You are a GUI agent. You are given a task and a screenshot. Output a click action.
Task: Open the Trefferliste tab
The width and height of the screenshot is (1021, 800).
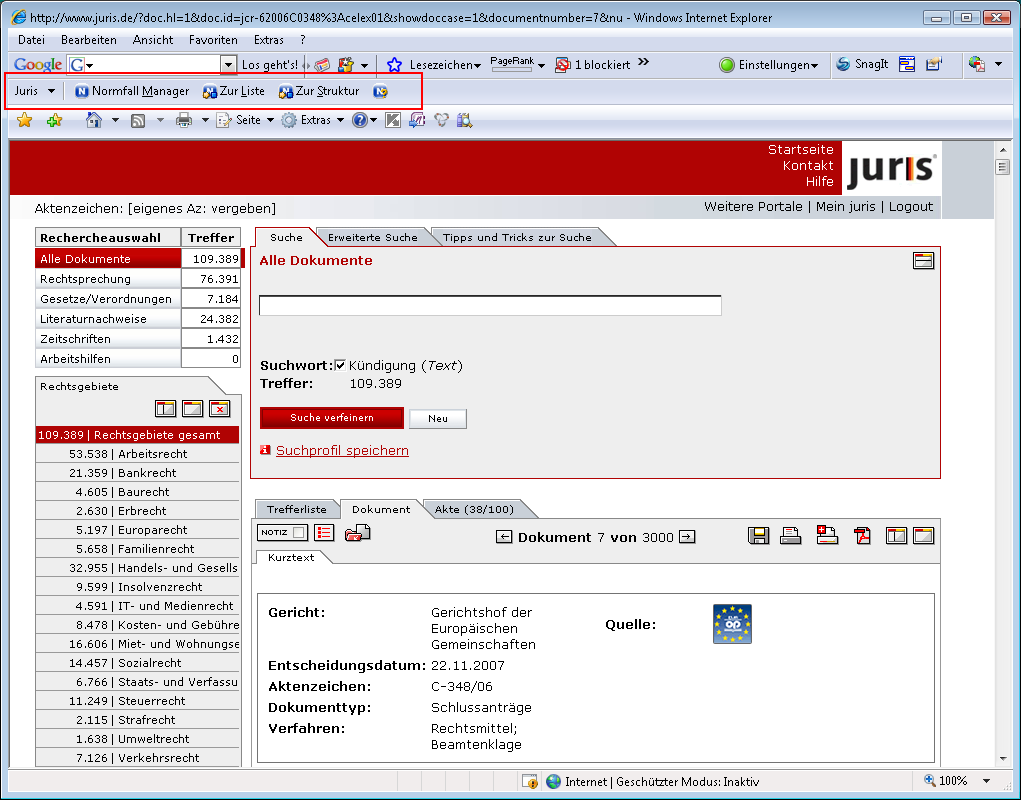pos(296,509)
